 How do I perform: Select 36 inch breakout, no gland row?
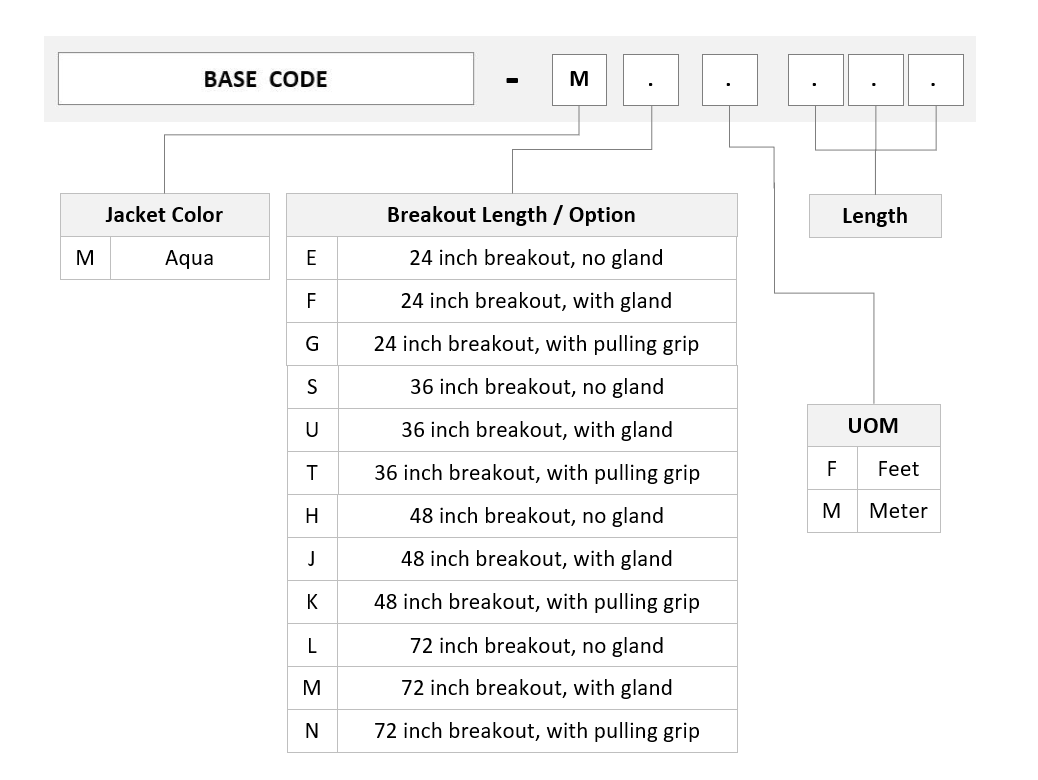pyautogui.click(x=512, y=387)
